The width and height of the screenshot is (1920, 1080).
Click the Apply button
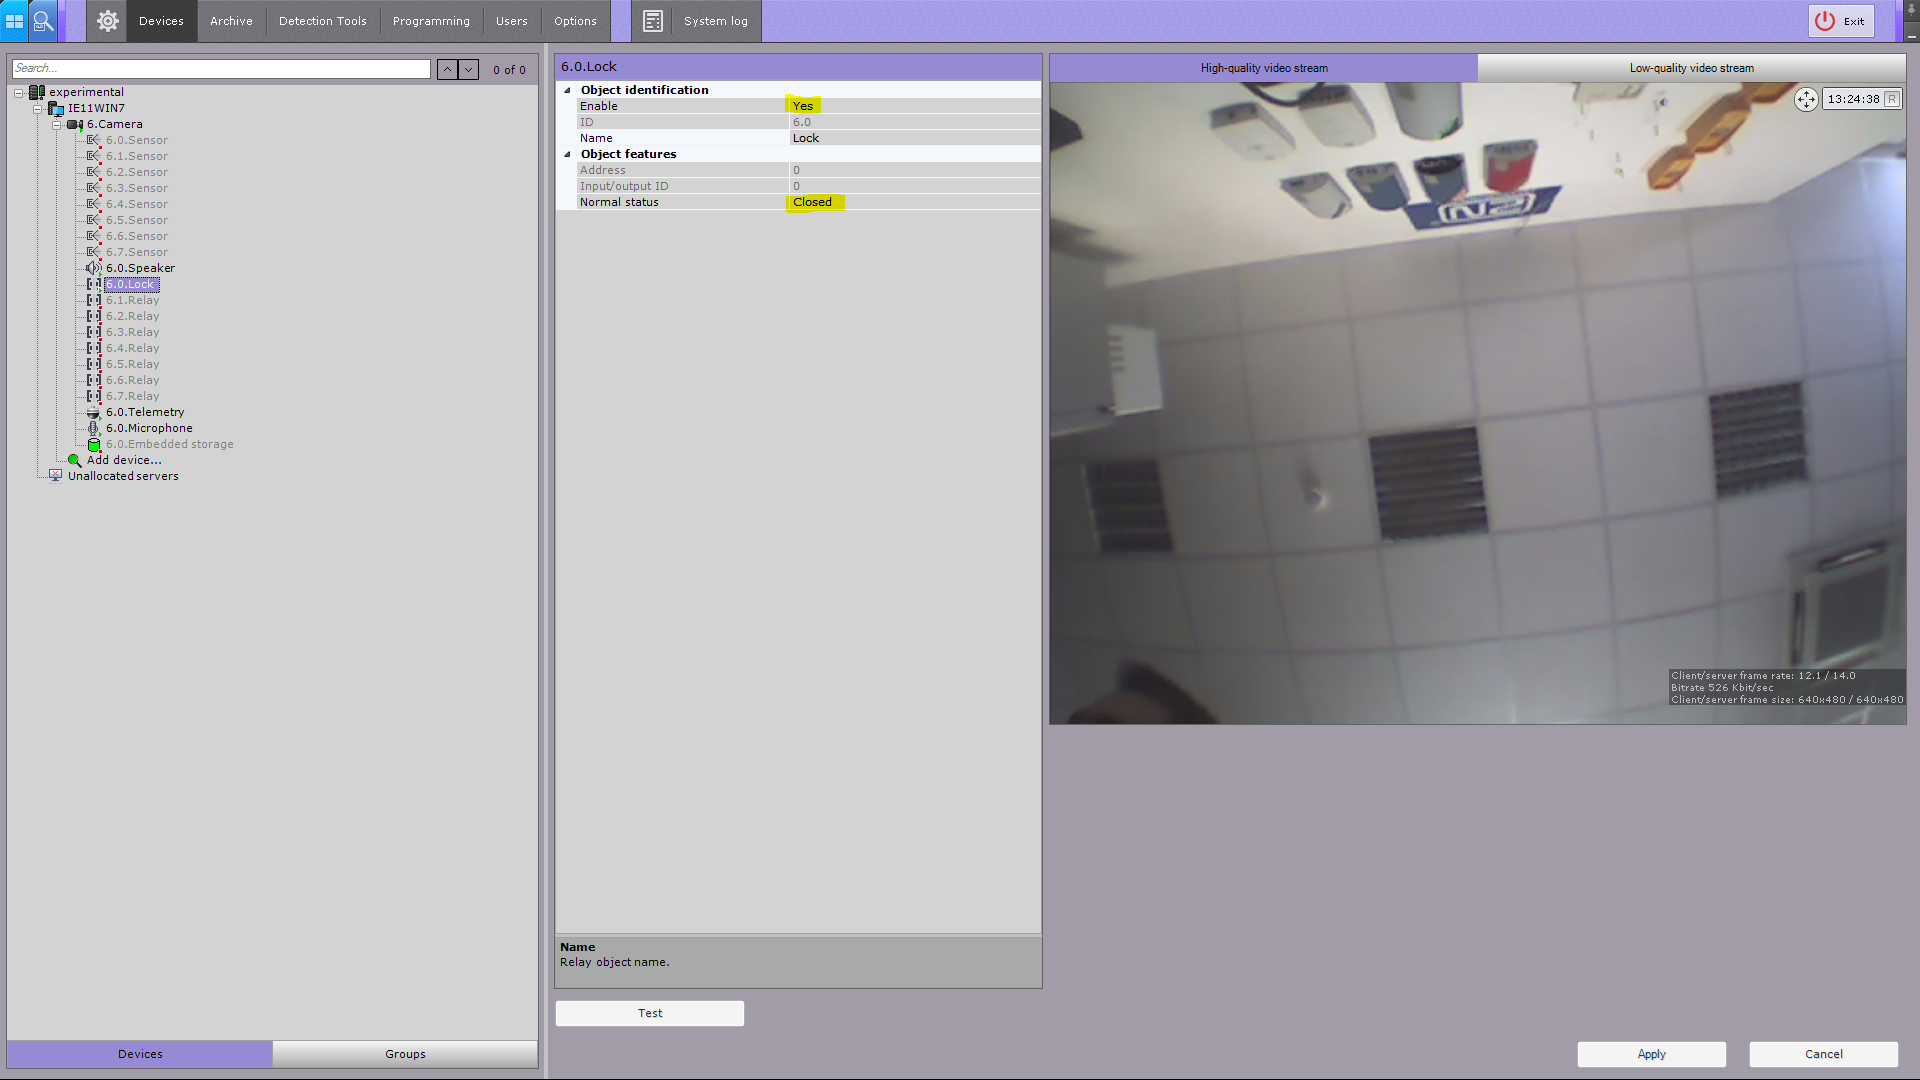1651,1054
